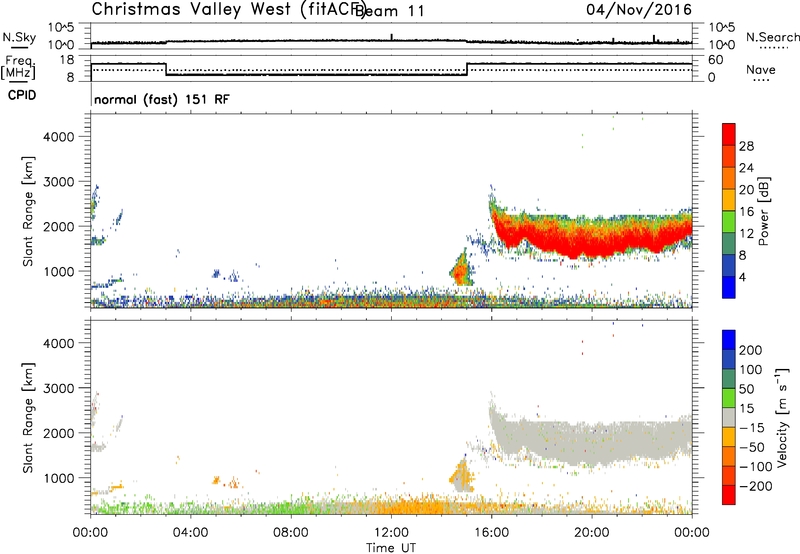
Task: Click the CPID label
Action: click(22, 95)
